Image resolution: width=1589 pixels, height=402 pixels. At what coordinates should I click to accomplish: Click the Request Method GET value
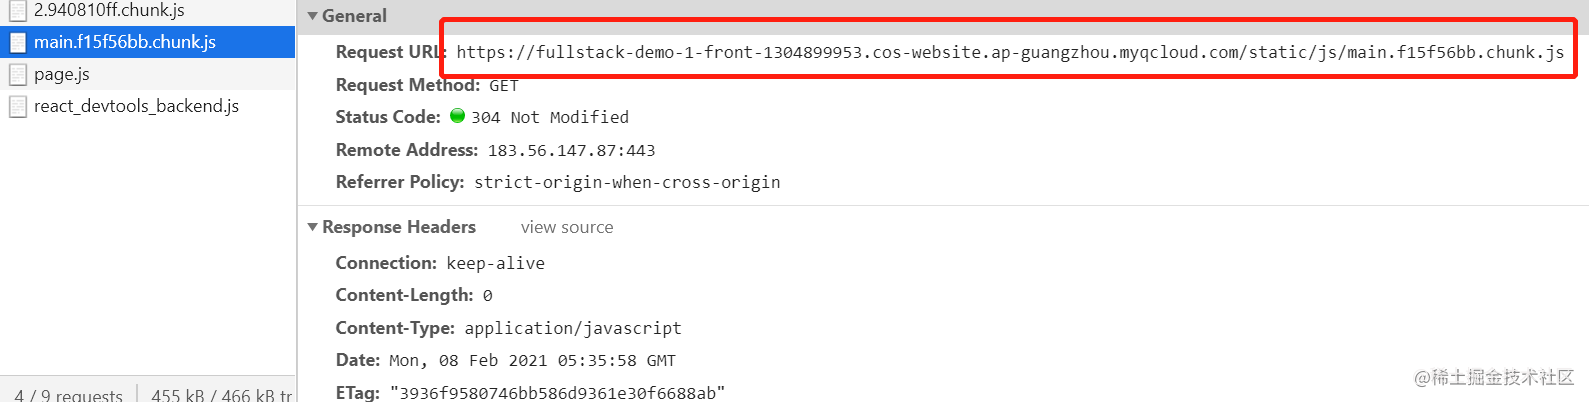click(504, 86)
